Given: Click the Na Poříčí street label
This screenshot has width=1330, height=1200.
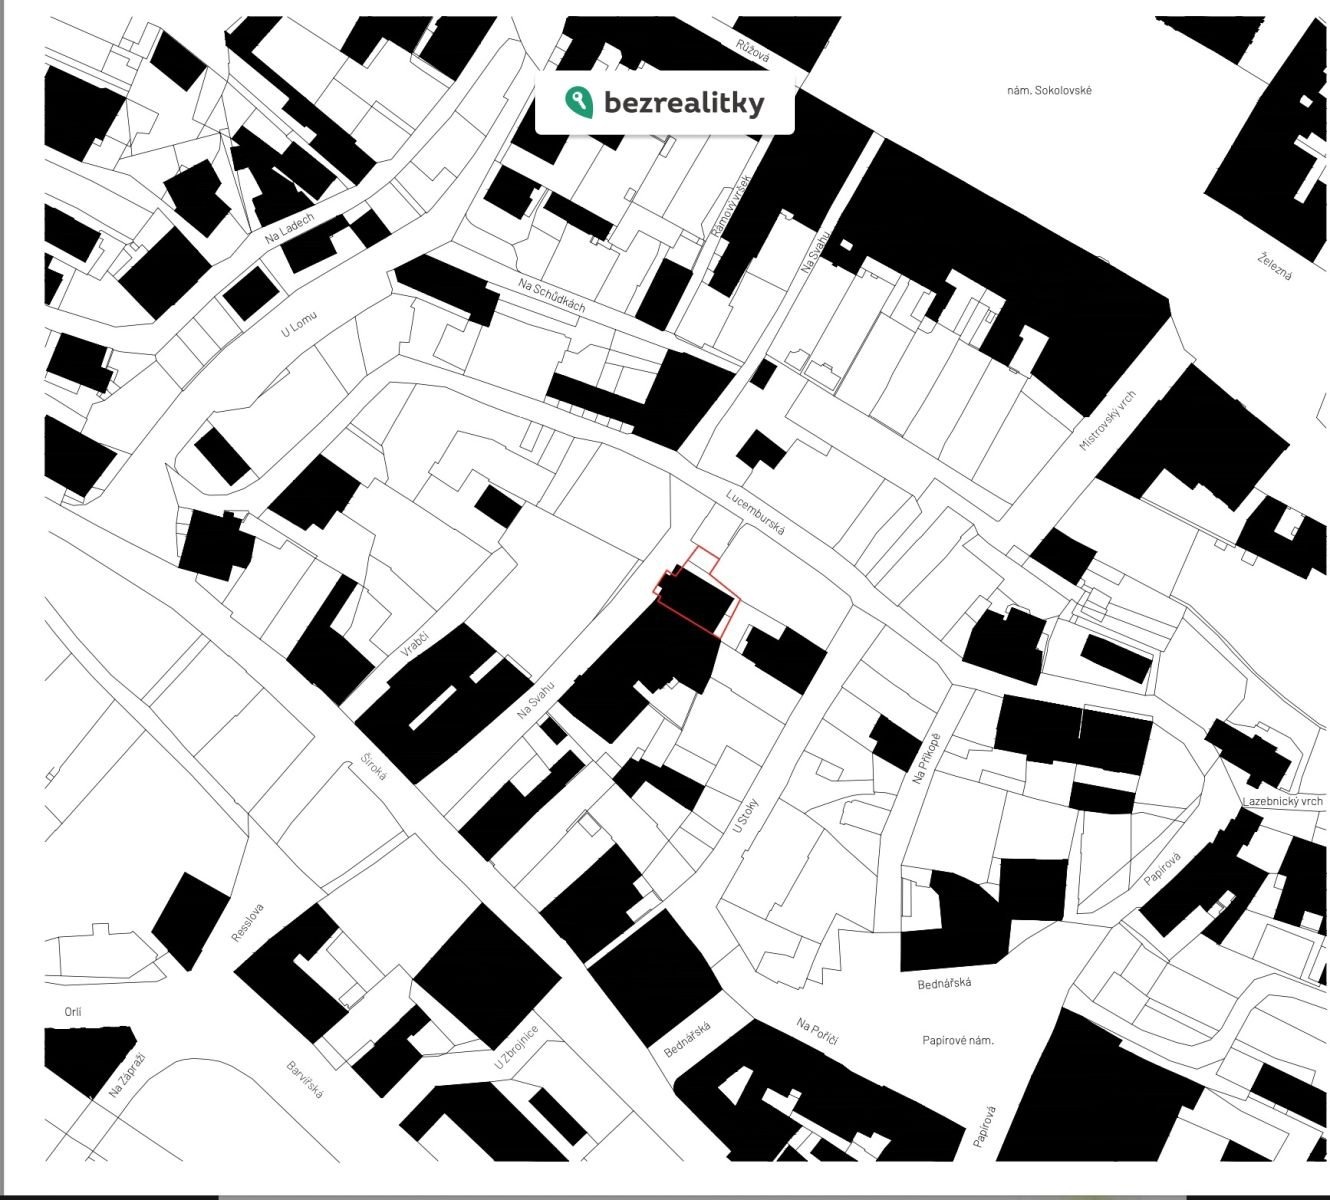Looking at the screenshot, I should [x=817, y=1031].
